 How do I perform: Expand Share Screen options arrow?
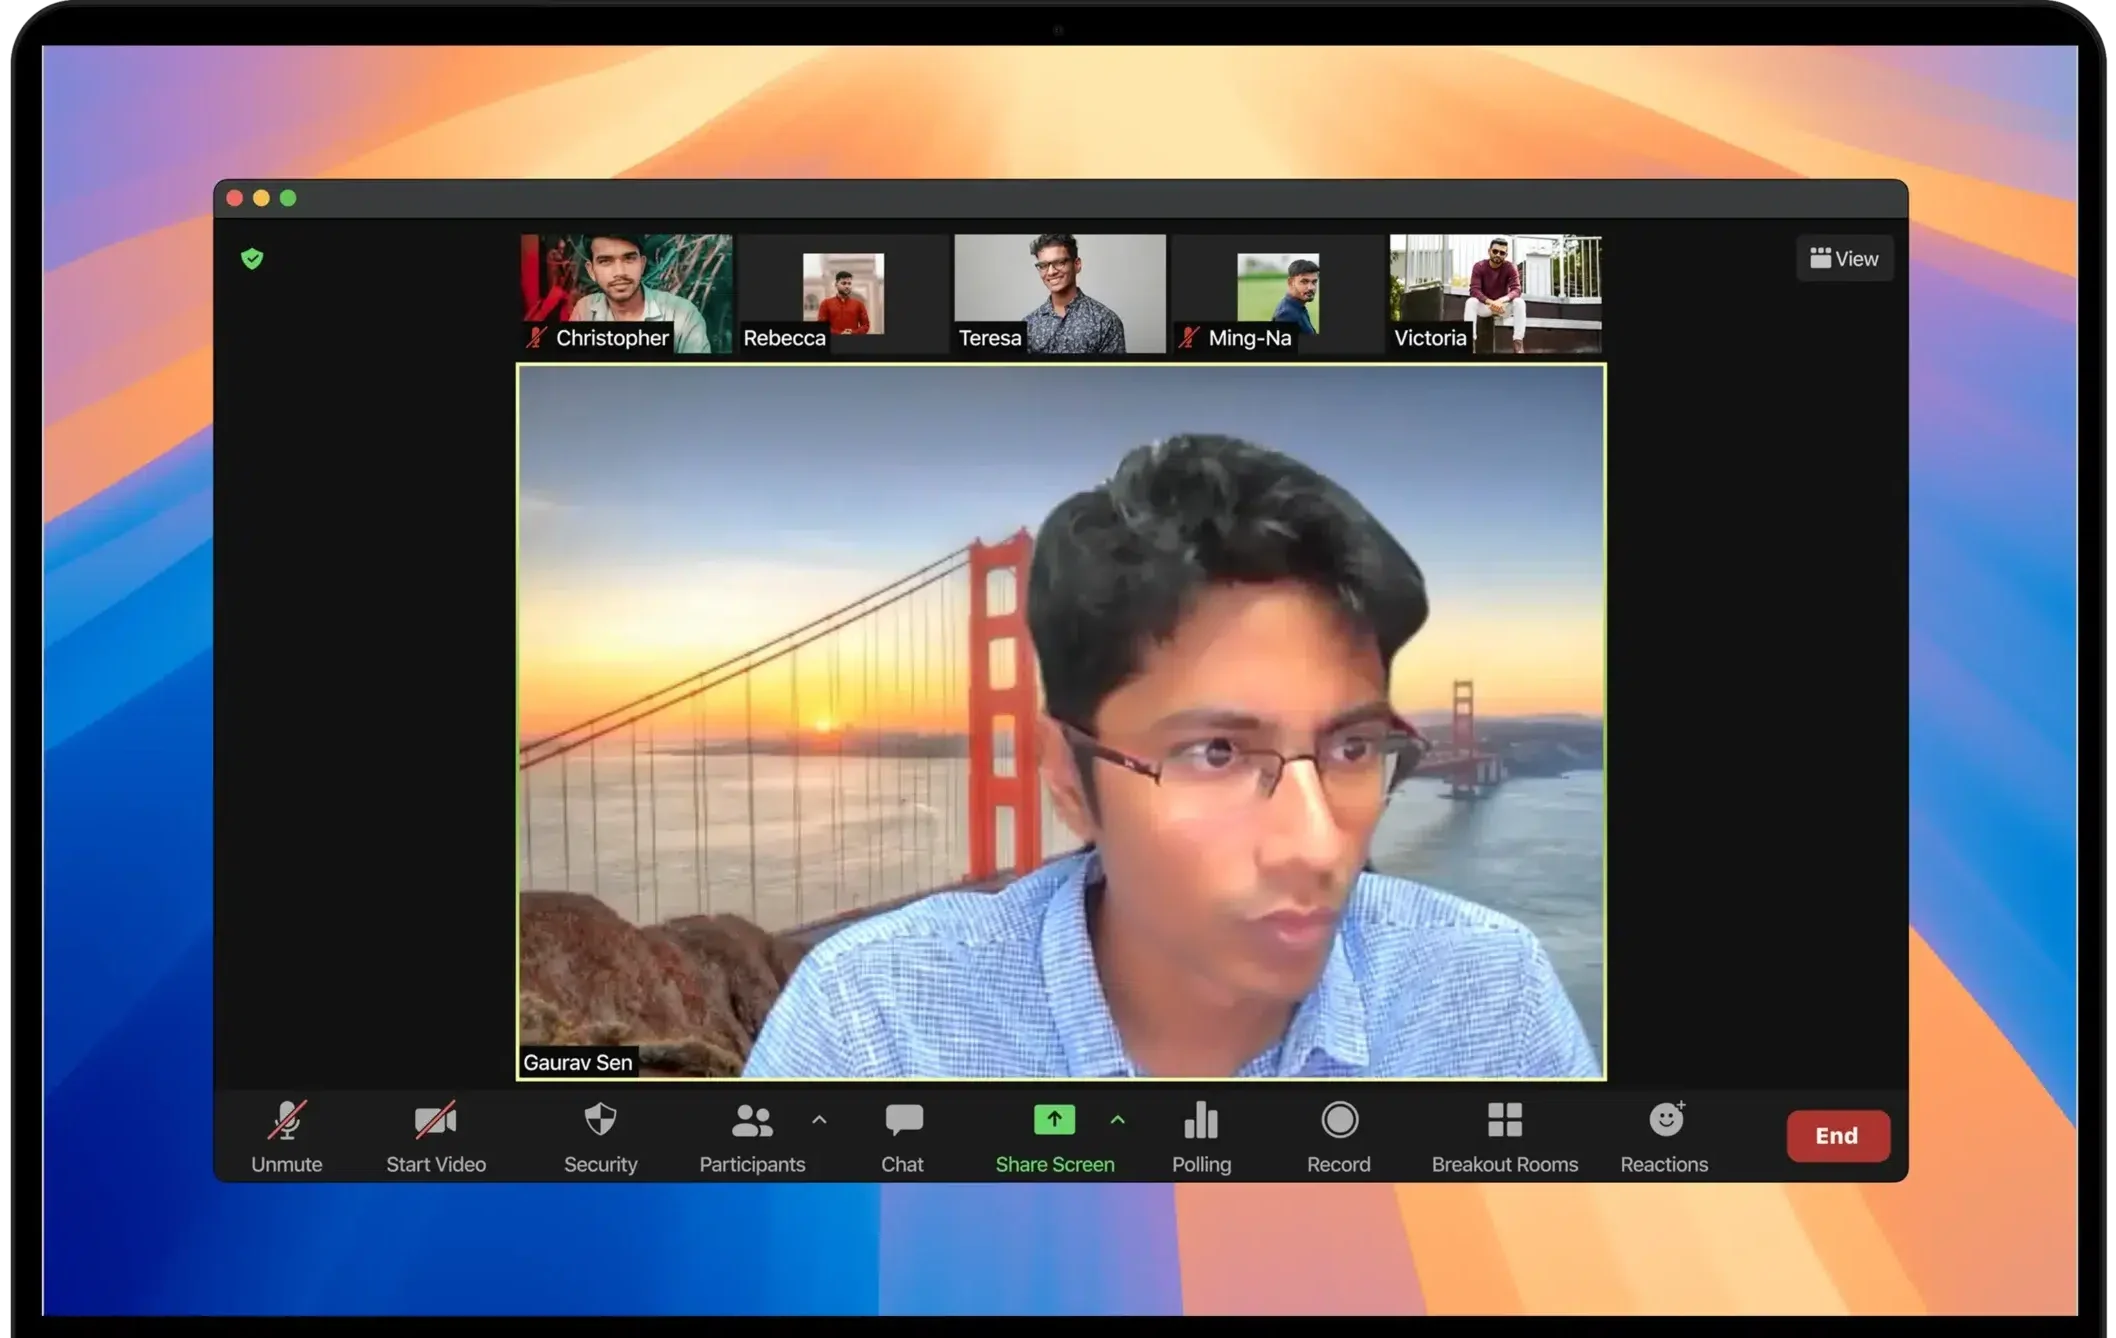point(1118,1120)
